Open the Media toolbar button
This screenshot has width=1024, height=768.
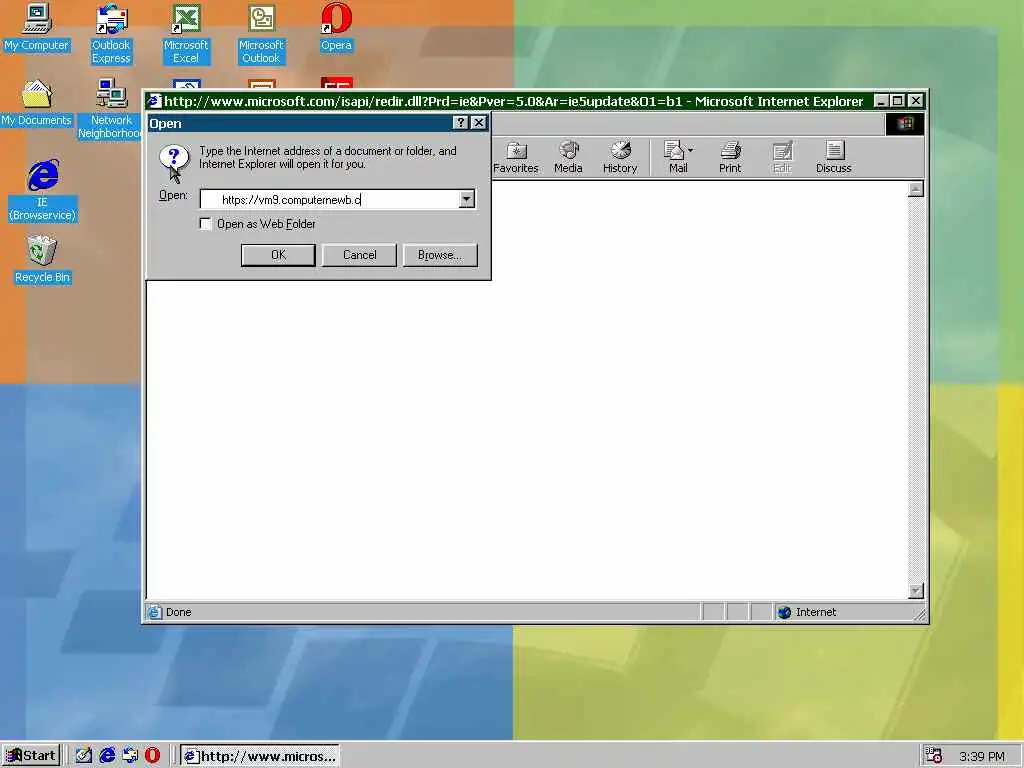[568, 157]
